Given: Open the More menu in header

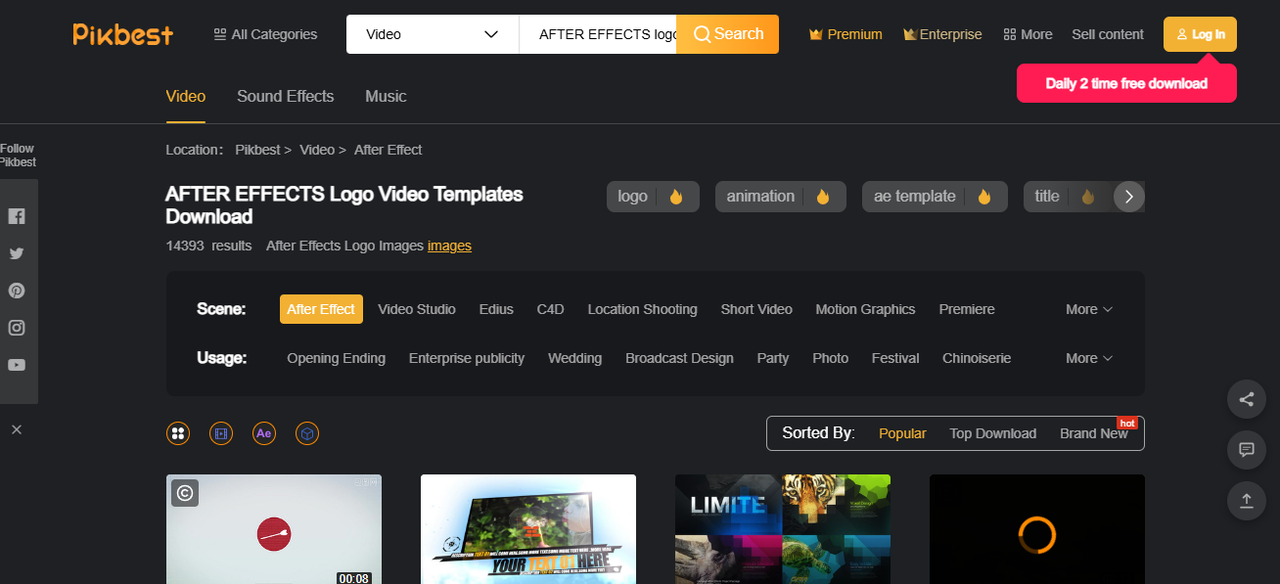Looking at the screenshot, I should click(x=1028, y=34).
